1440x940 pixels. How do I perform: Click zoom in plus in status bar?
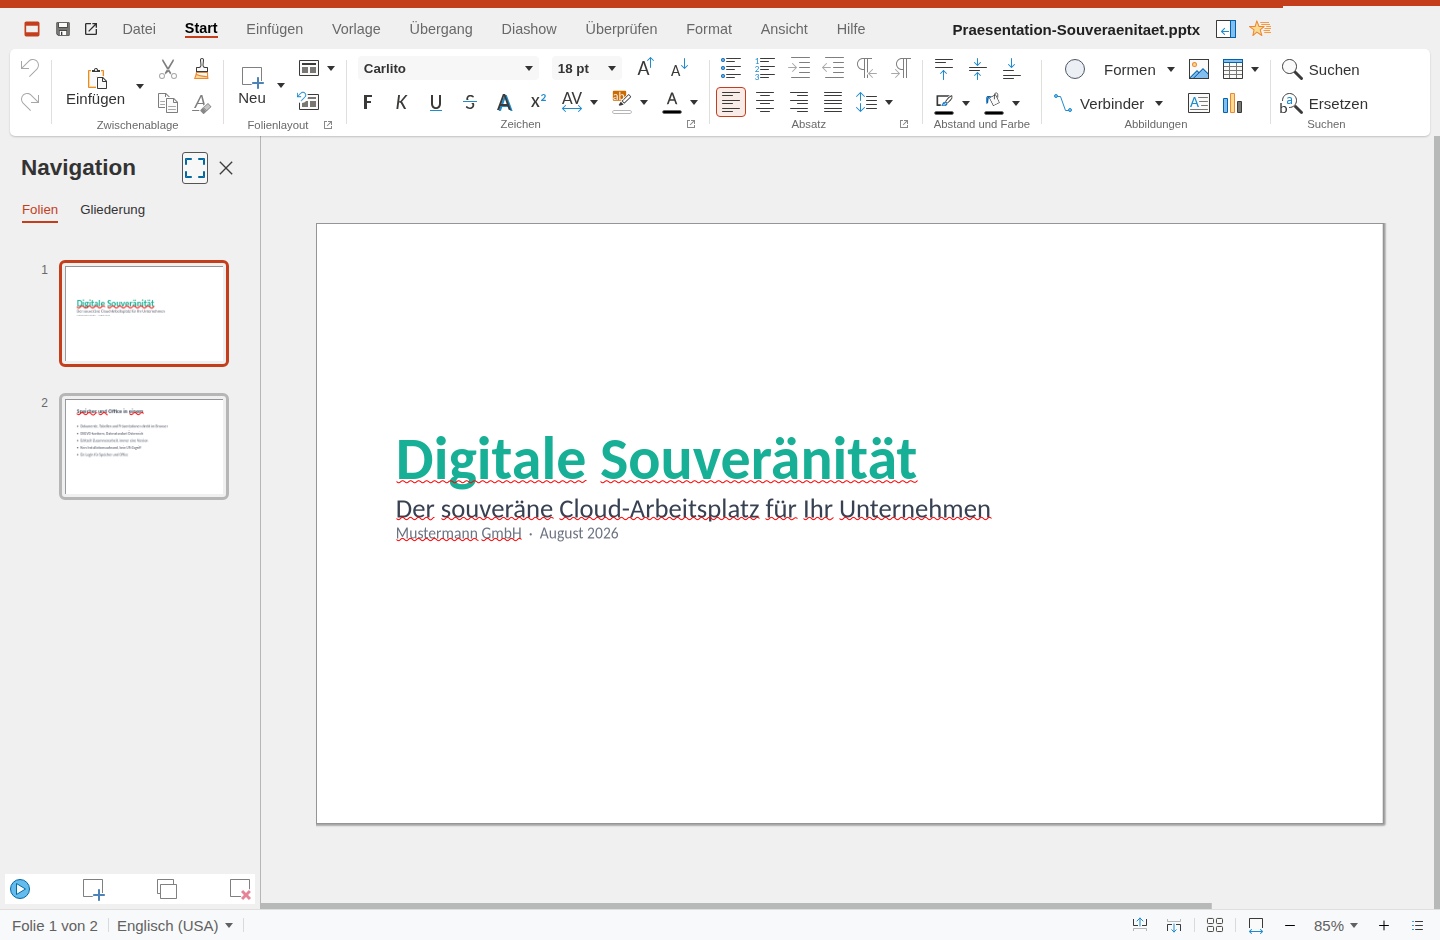click(x=1384, y=925)
